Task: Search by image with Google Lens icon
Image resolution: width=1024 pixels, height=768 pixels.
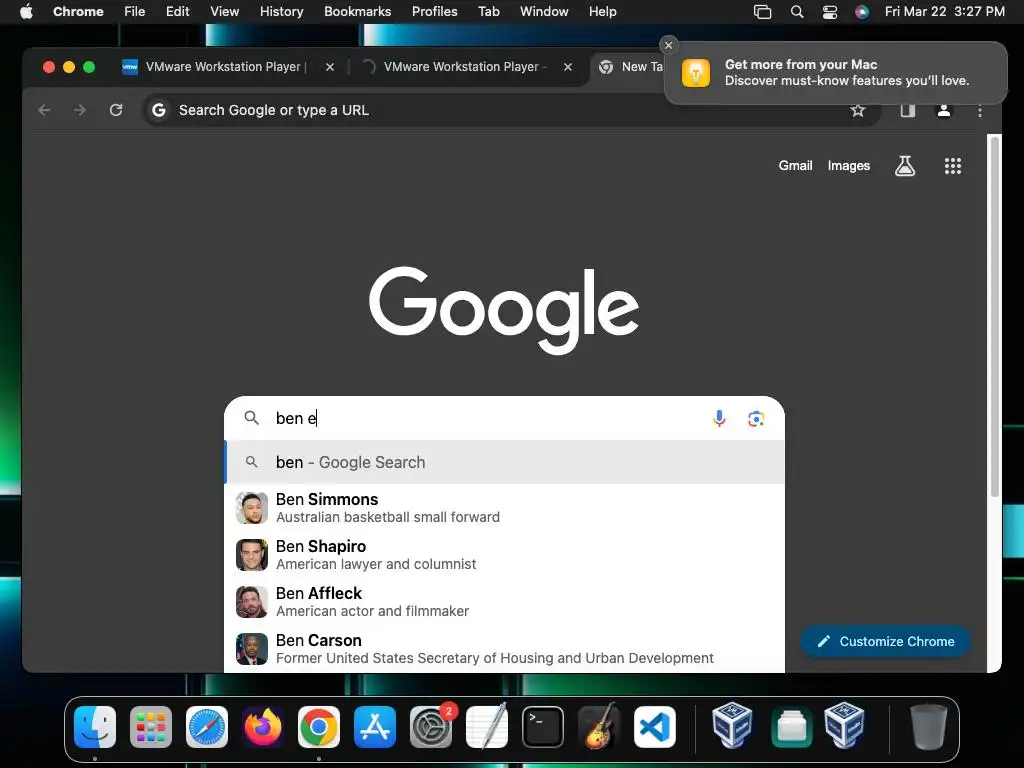Action: (756, 419)
